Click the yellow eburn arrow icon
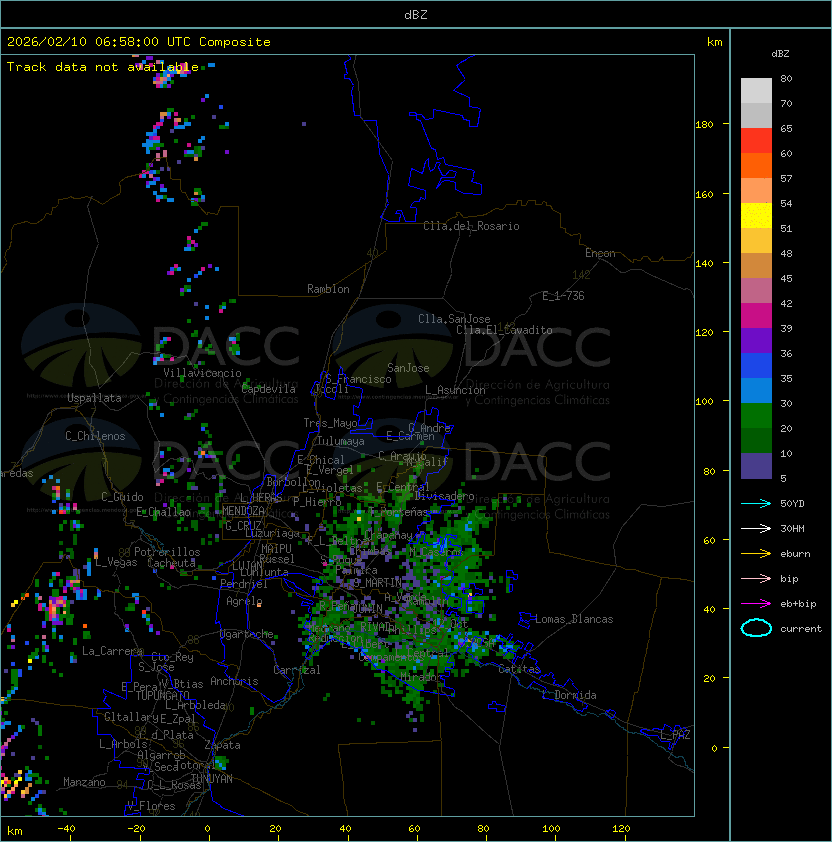The width and height of the screenshot is (832, 842). pyautogui.click(x=756, y=553)
